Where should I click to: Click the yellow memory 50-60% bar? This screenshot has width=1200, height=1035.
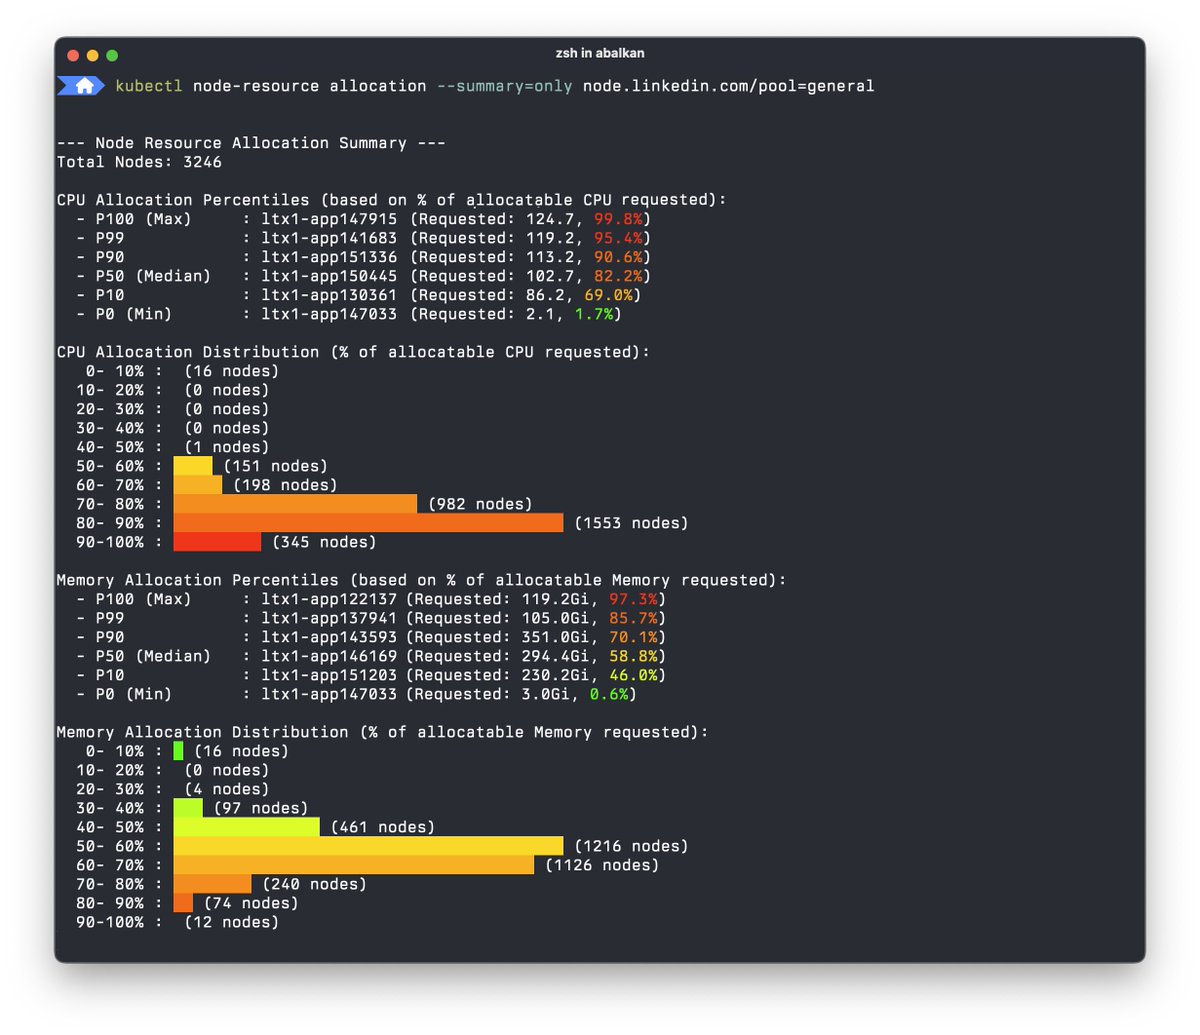(x=368, y=846)
